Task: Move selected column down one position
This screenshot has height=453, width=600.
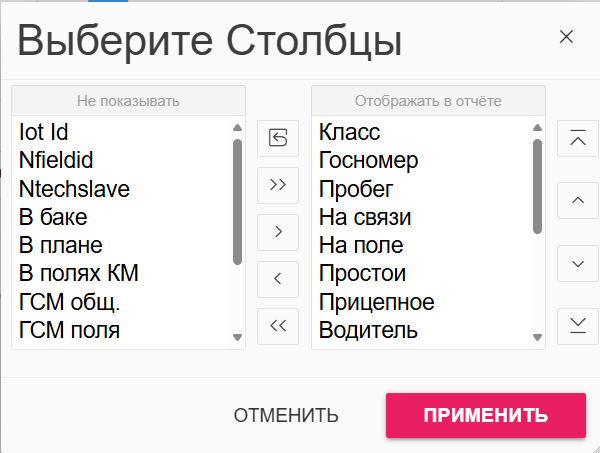Action: 578,264
